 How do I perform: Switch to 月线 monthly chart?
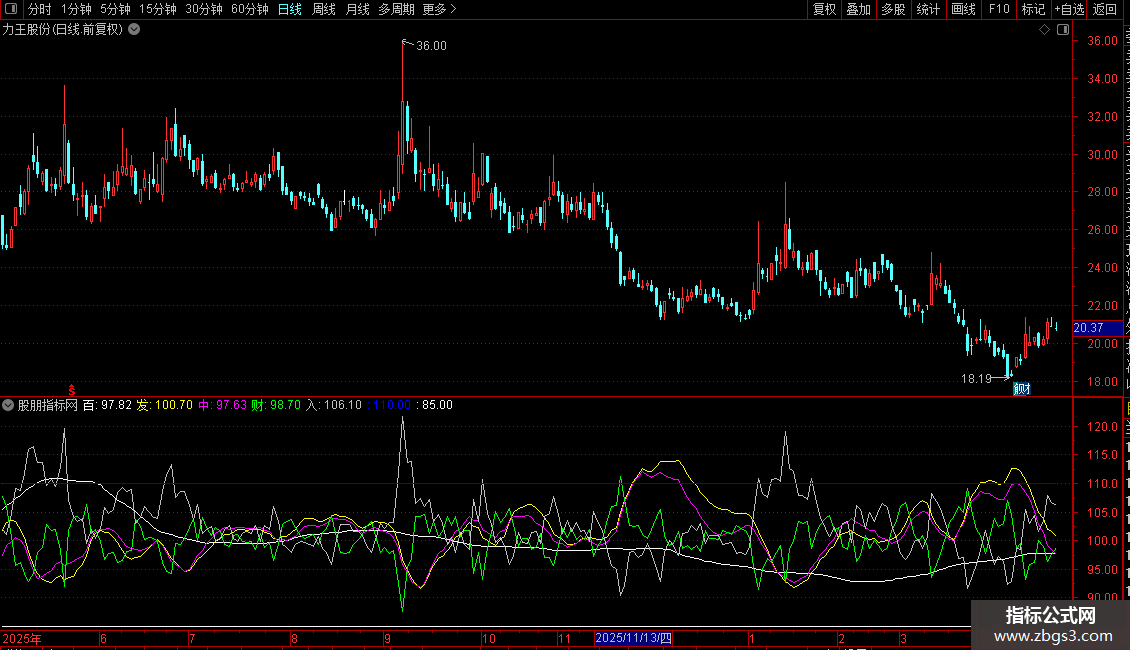[x=357, y=9]
